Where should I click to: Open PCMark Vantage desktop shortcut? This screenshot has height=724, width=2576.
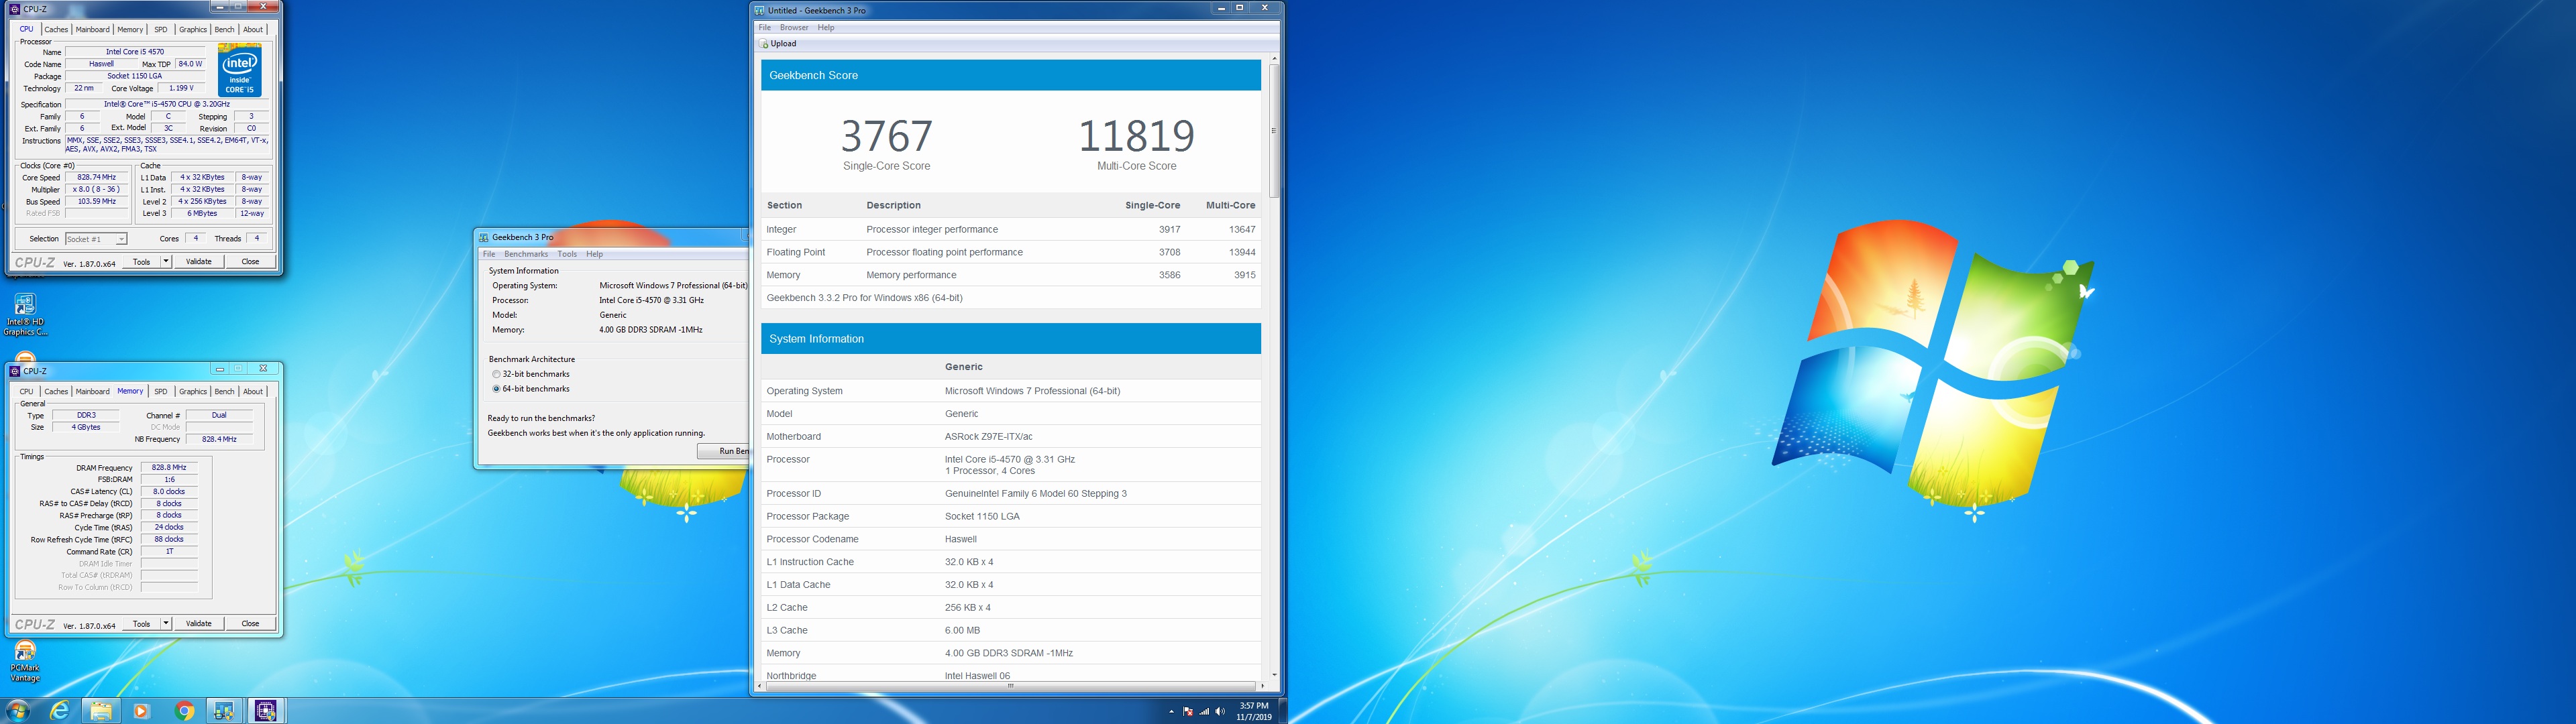[x=25, y=662]
